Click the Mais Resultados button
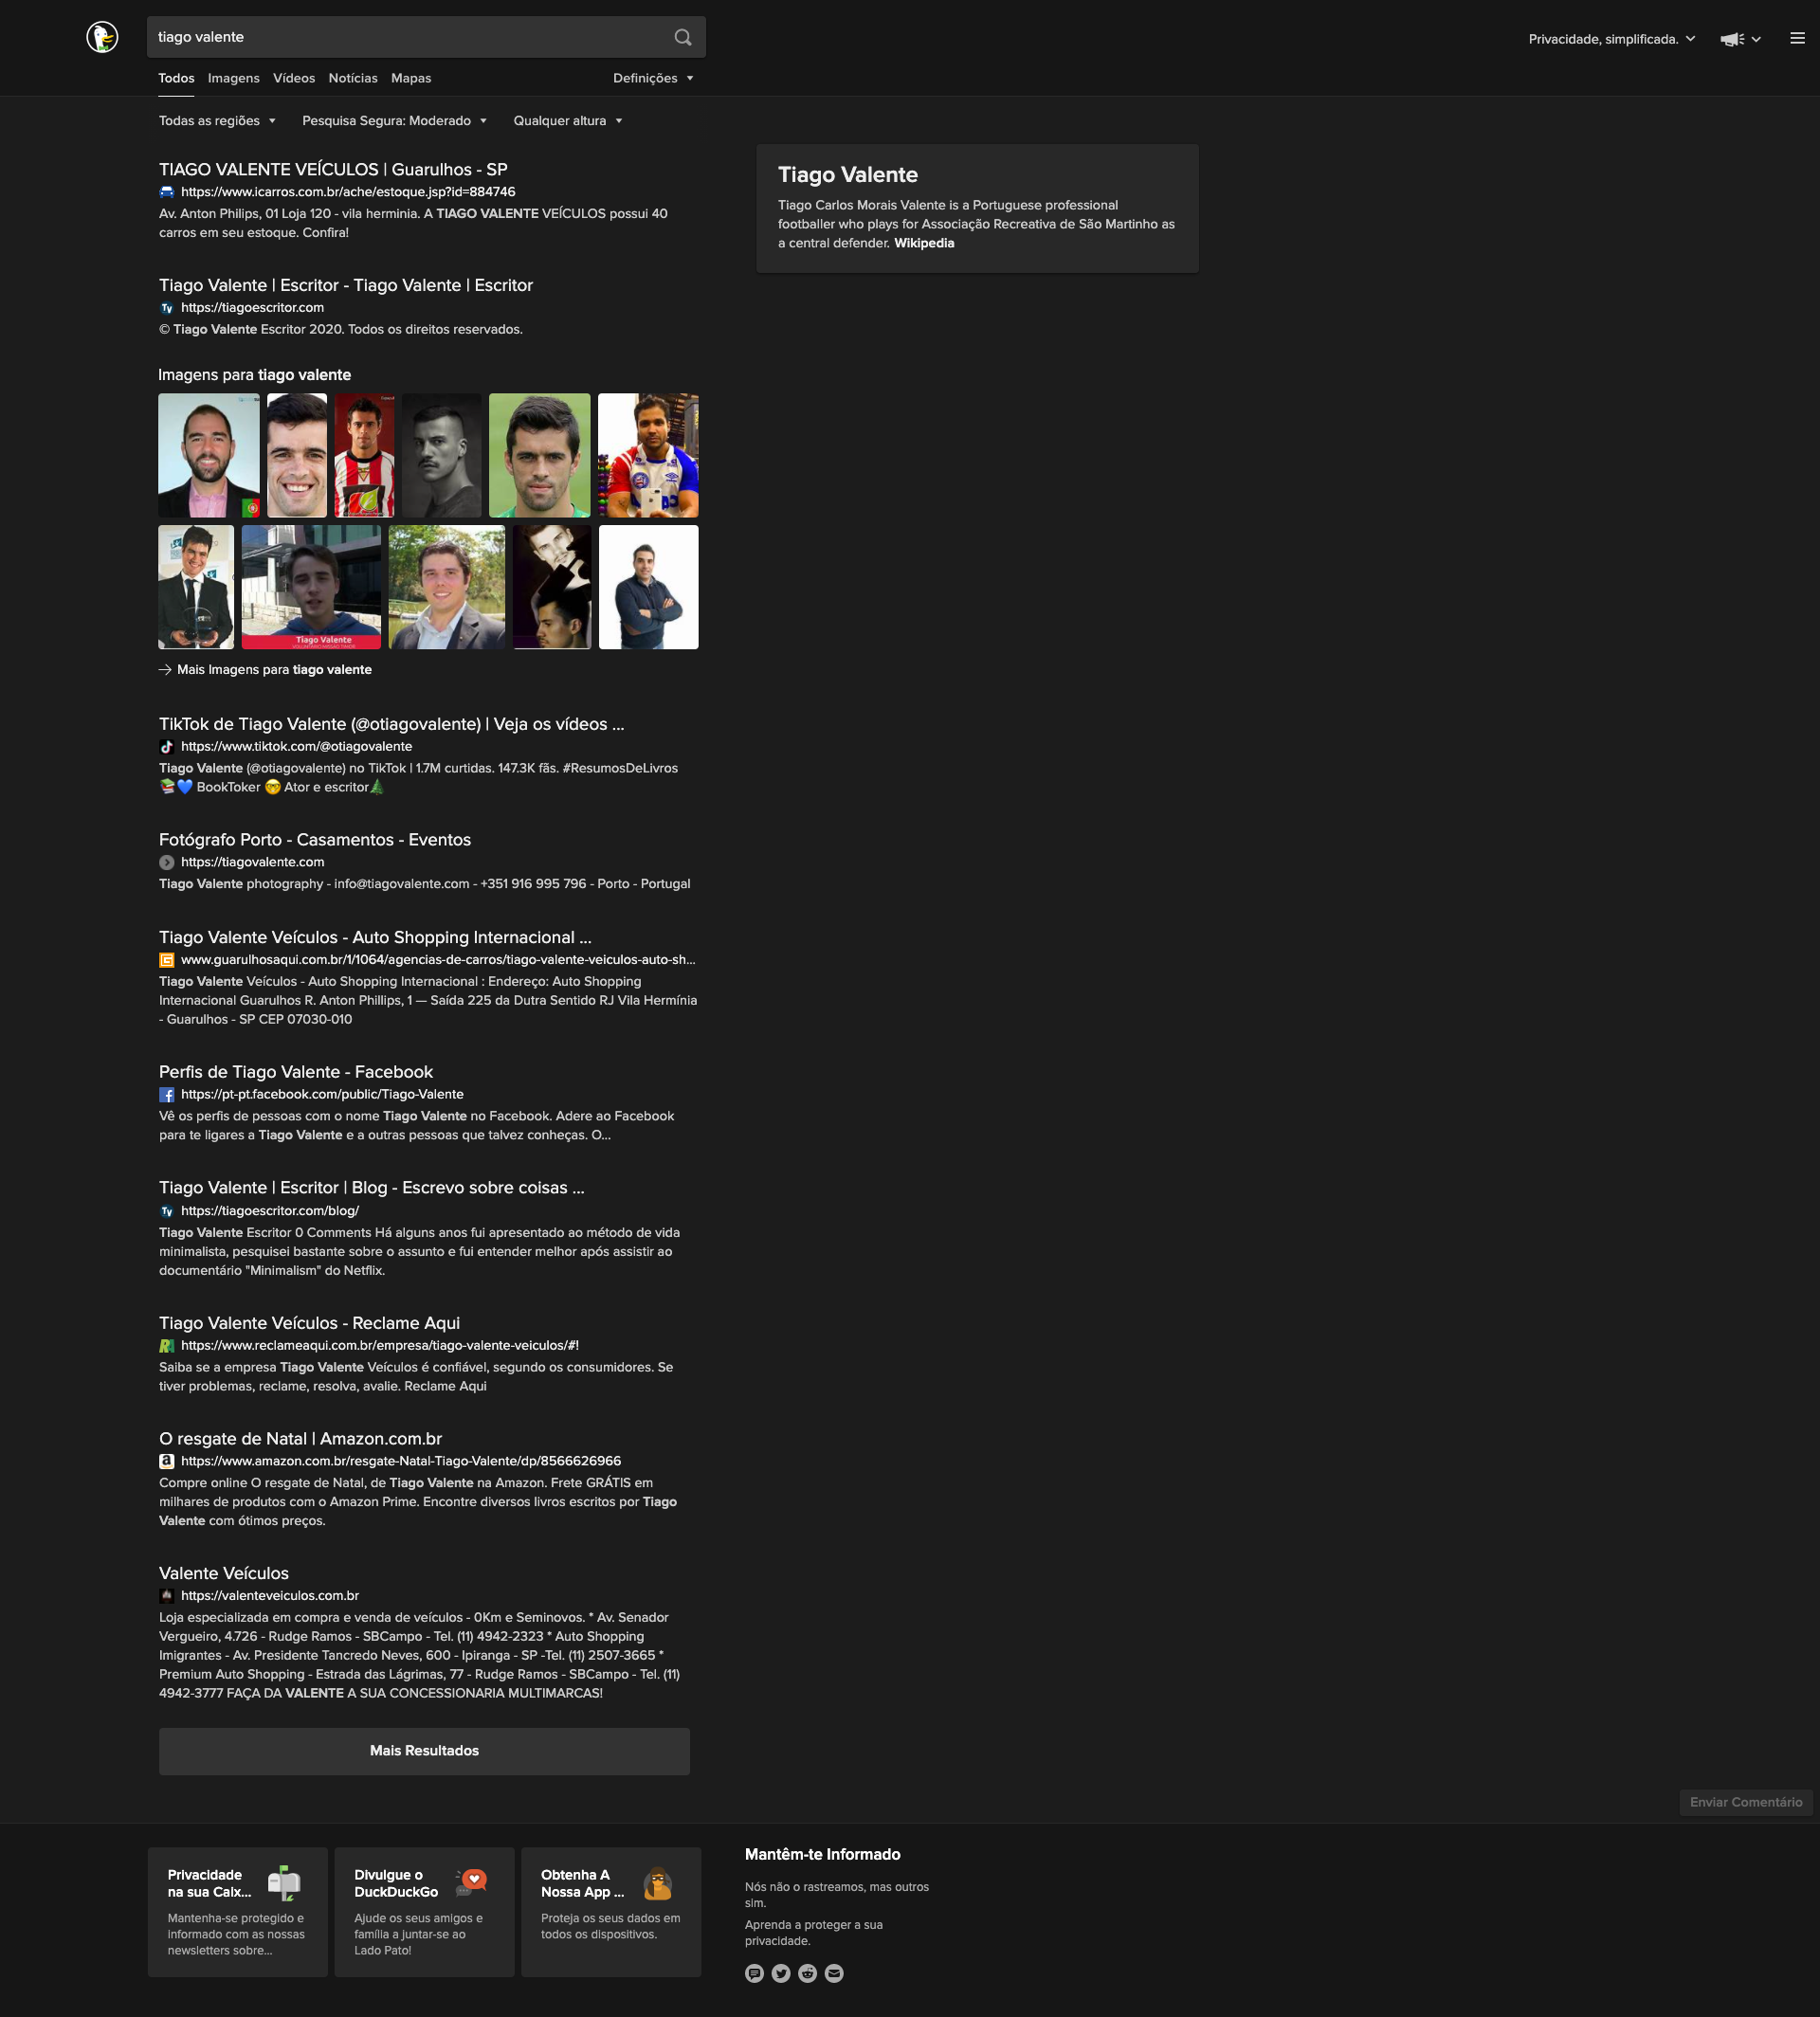Viewport: 1820px width, 2017px height. [x=424, y=1750]
